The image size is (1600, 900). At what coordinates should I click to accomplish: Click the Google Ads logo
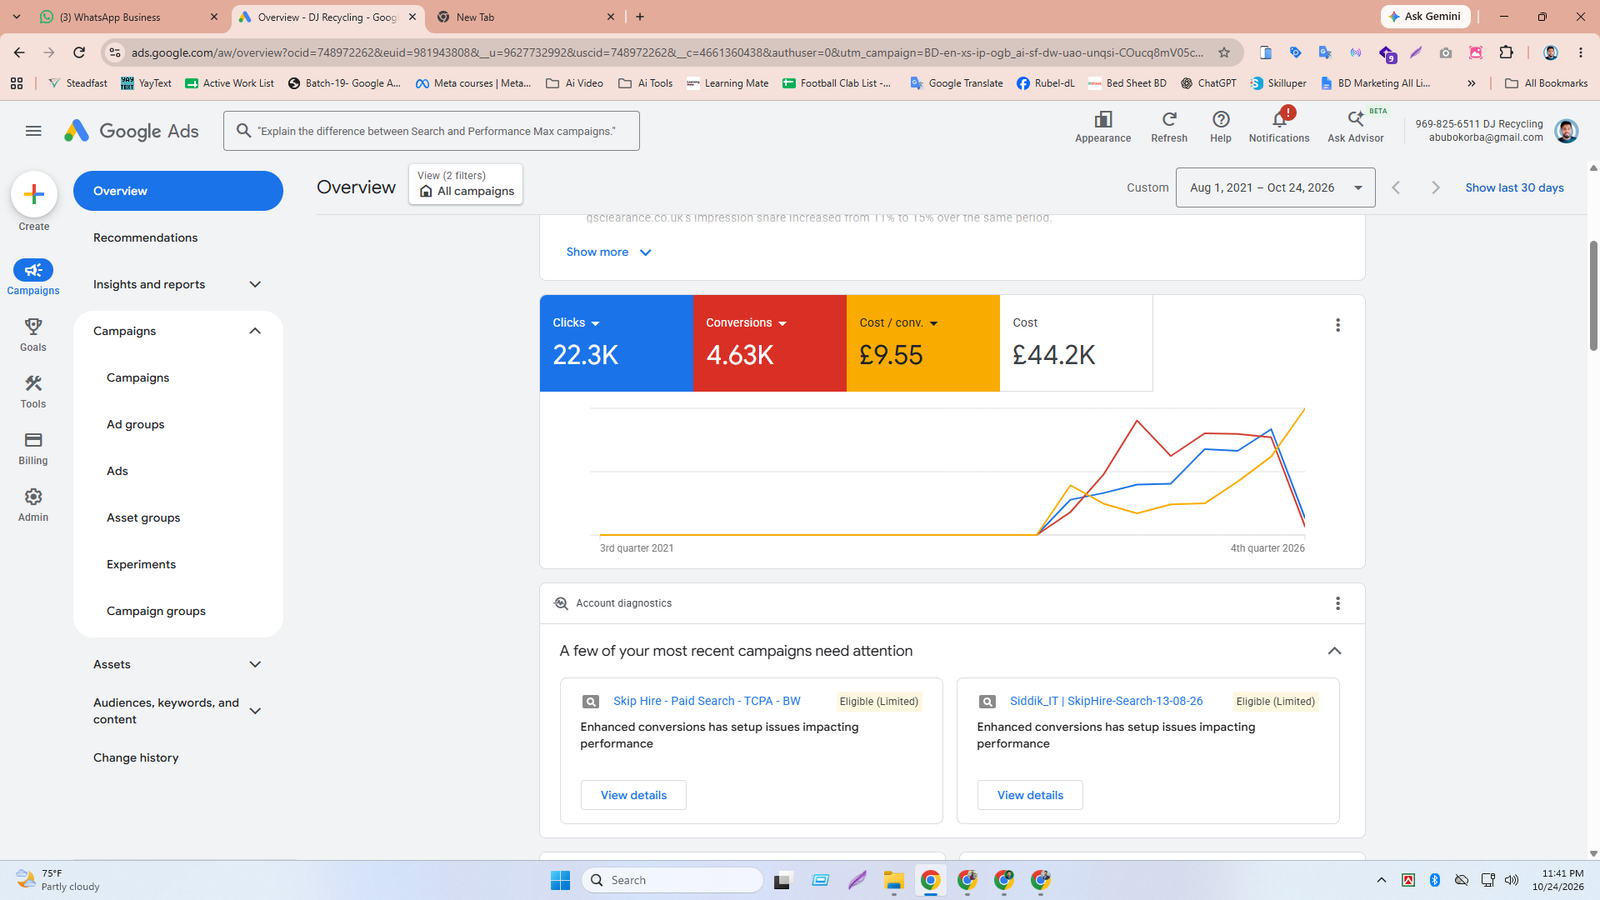(131, 131)
